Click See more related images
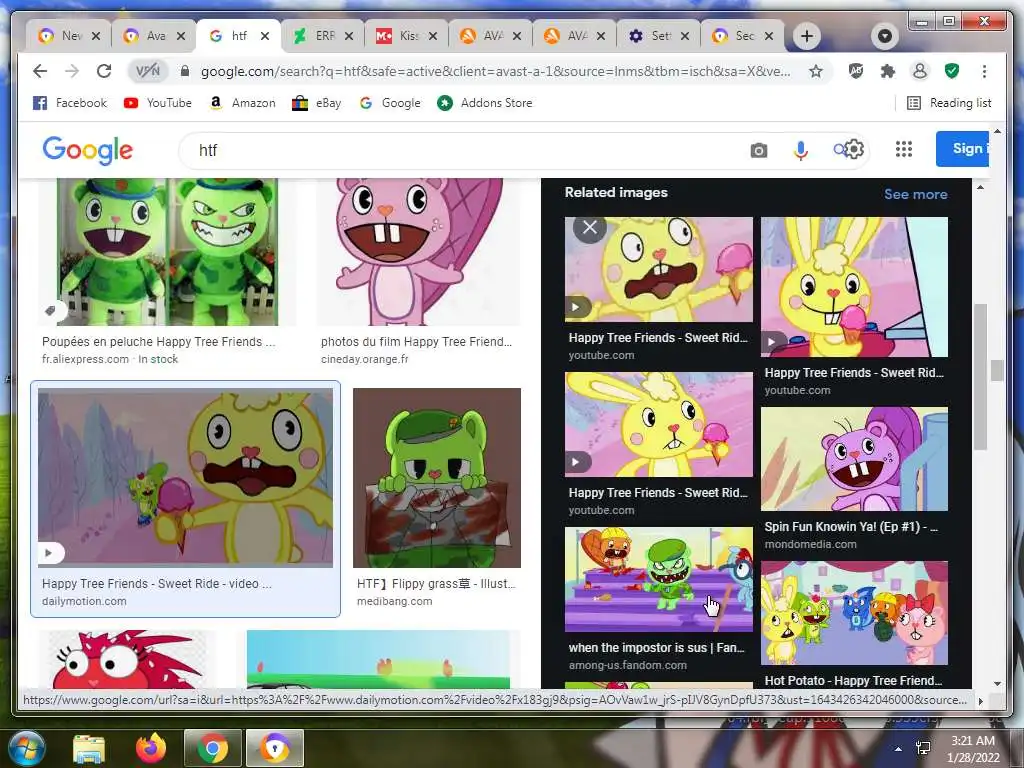Screen dimensions: 1024x768 click(916, 194)
